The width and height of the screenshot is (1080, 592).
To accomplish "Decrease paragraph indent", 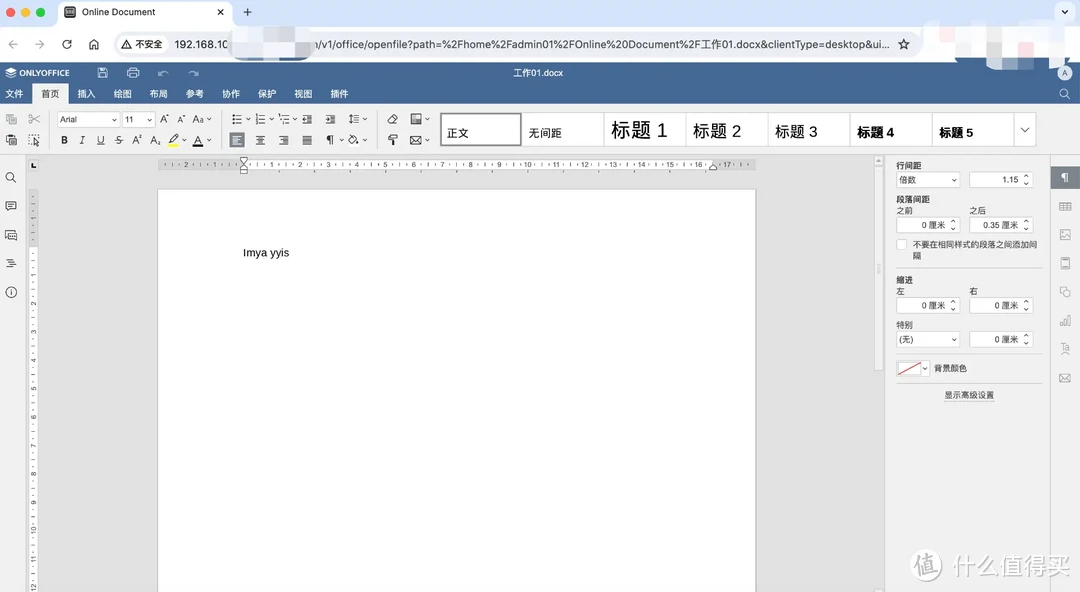I will tap(307, 119).
